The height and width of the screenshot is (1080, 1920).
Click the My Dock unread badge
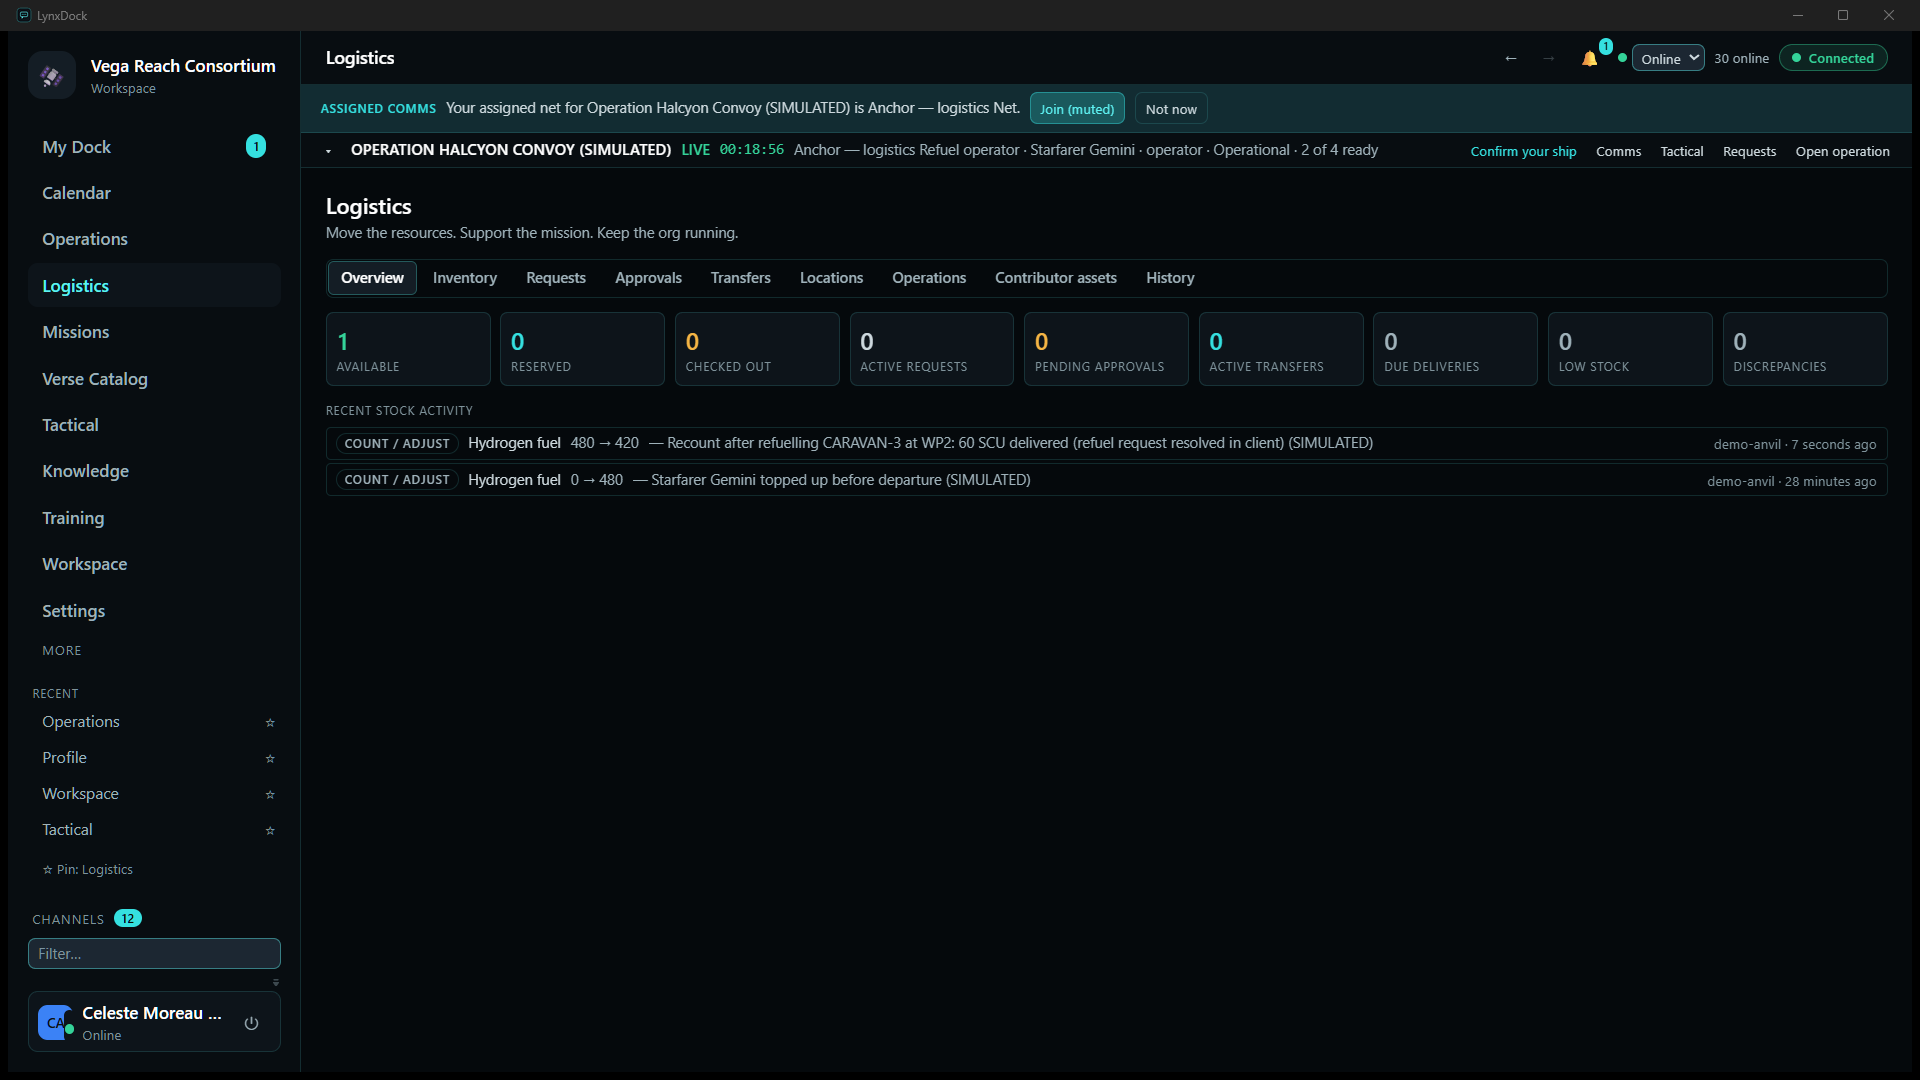coord(256,146)
